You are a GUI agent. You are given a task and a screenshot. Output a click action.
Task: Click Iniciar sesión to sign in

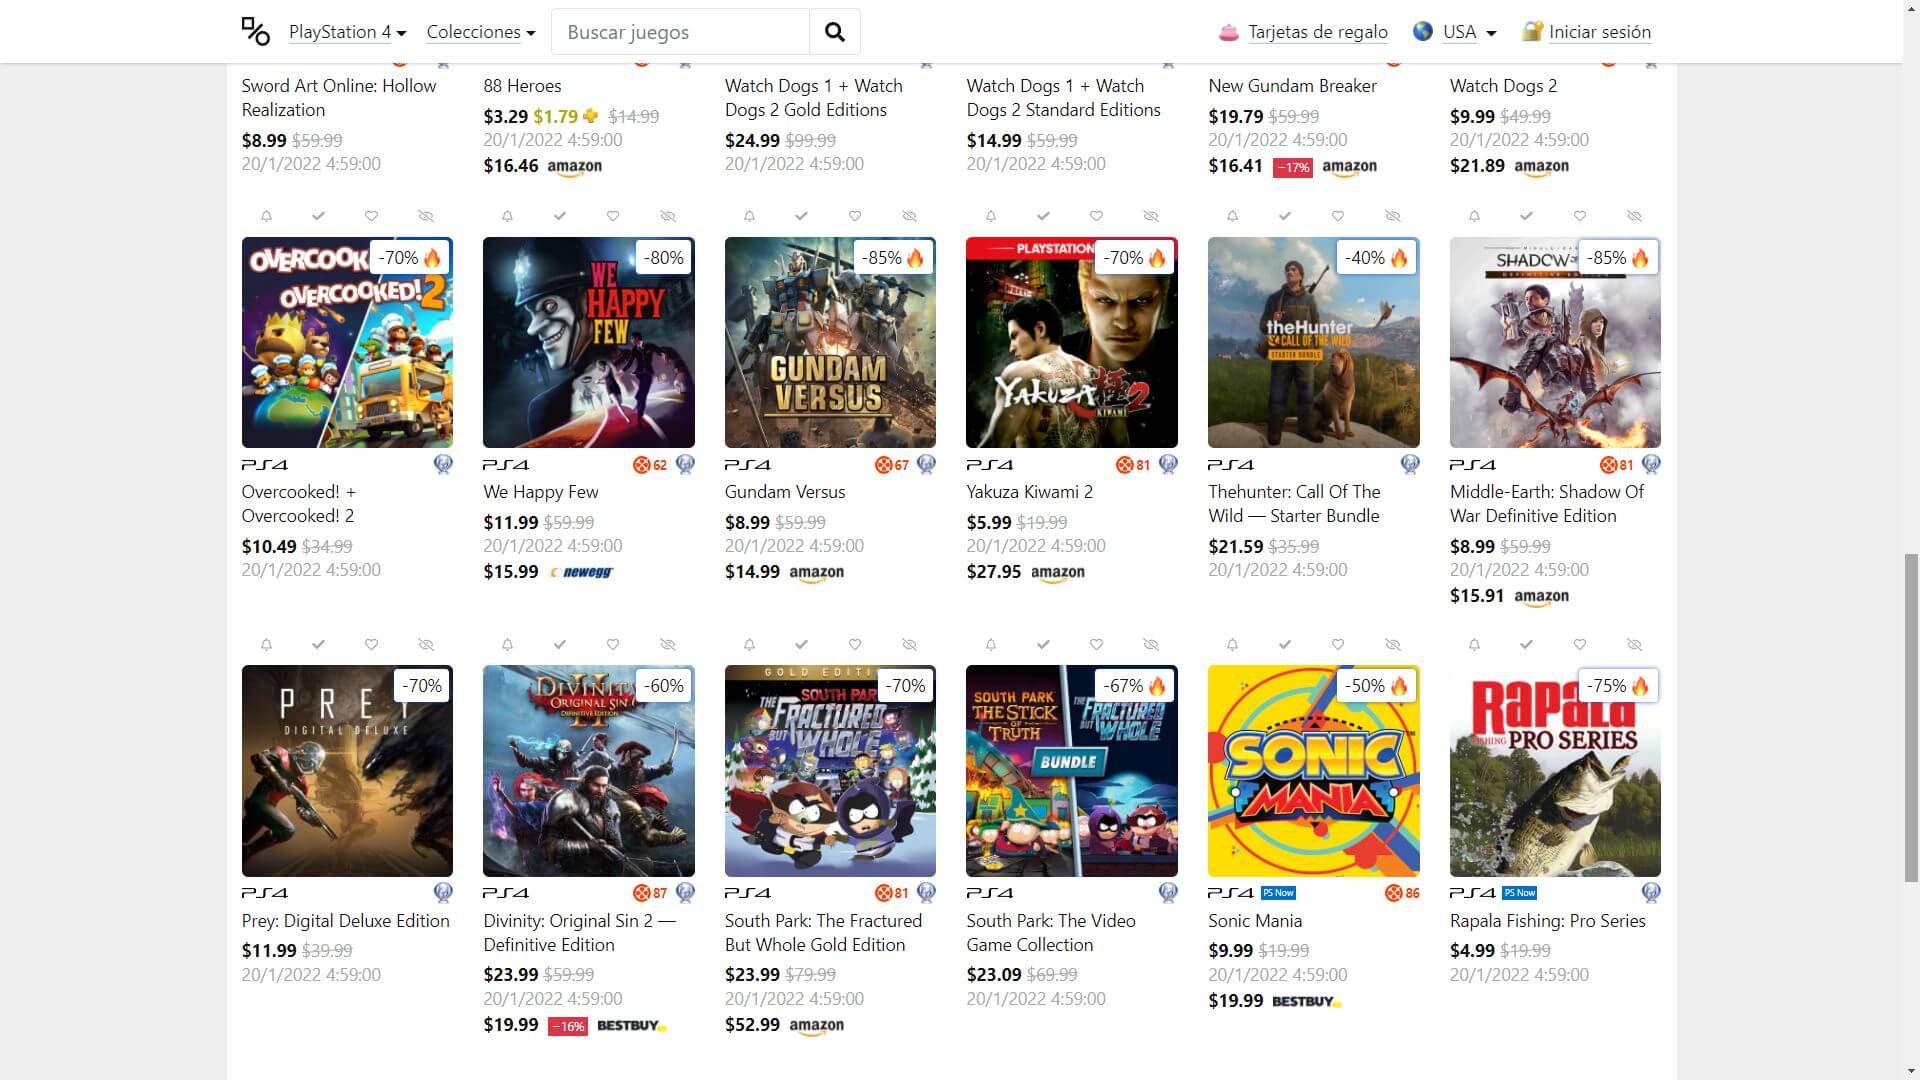point(1599,32)
